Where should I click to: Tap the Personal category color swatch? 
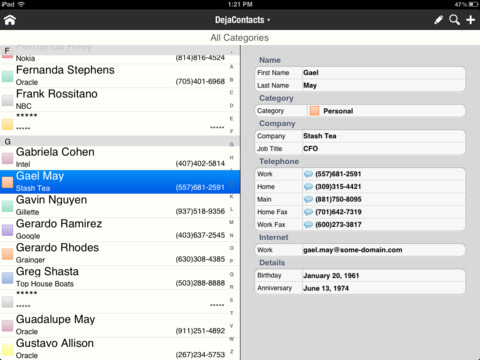(314, 111)
